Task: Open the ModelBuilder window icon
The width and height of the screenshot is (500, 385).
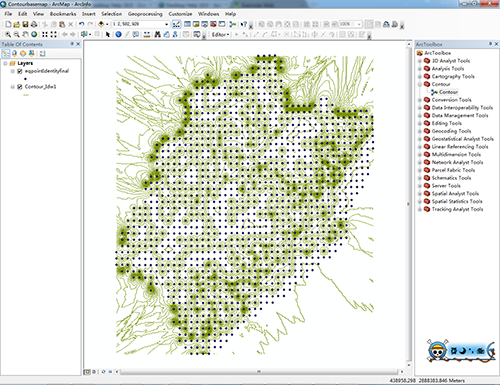Action: pyautogui.click(x=233, y=24)
